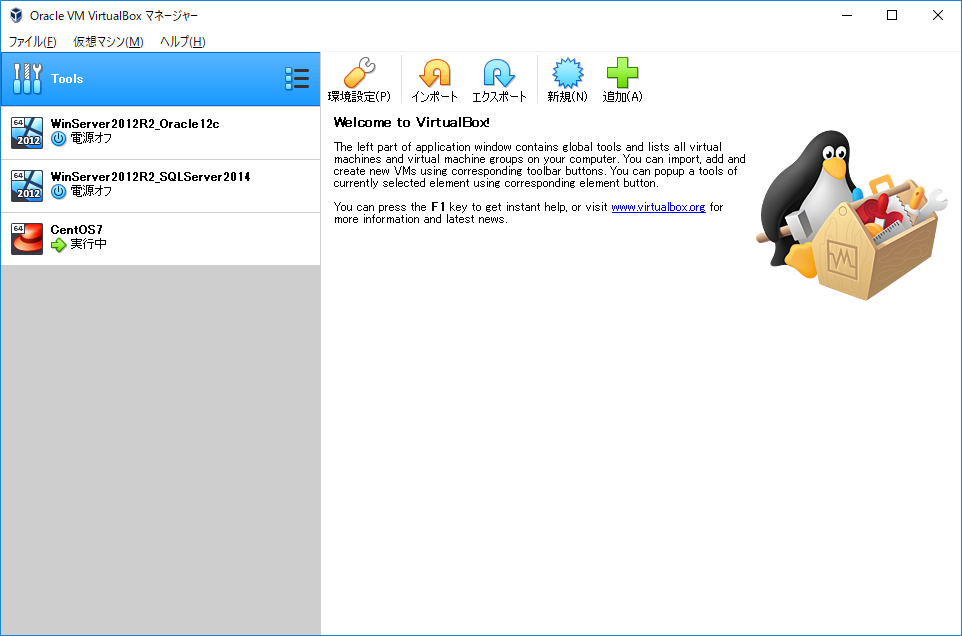Open the ファイル(F) menu

click(33, 42)
